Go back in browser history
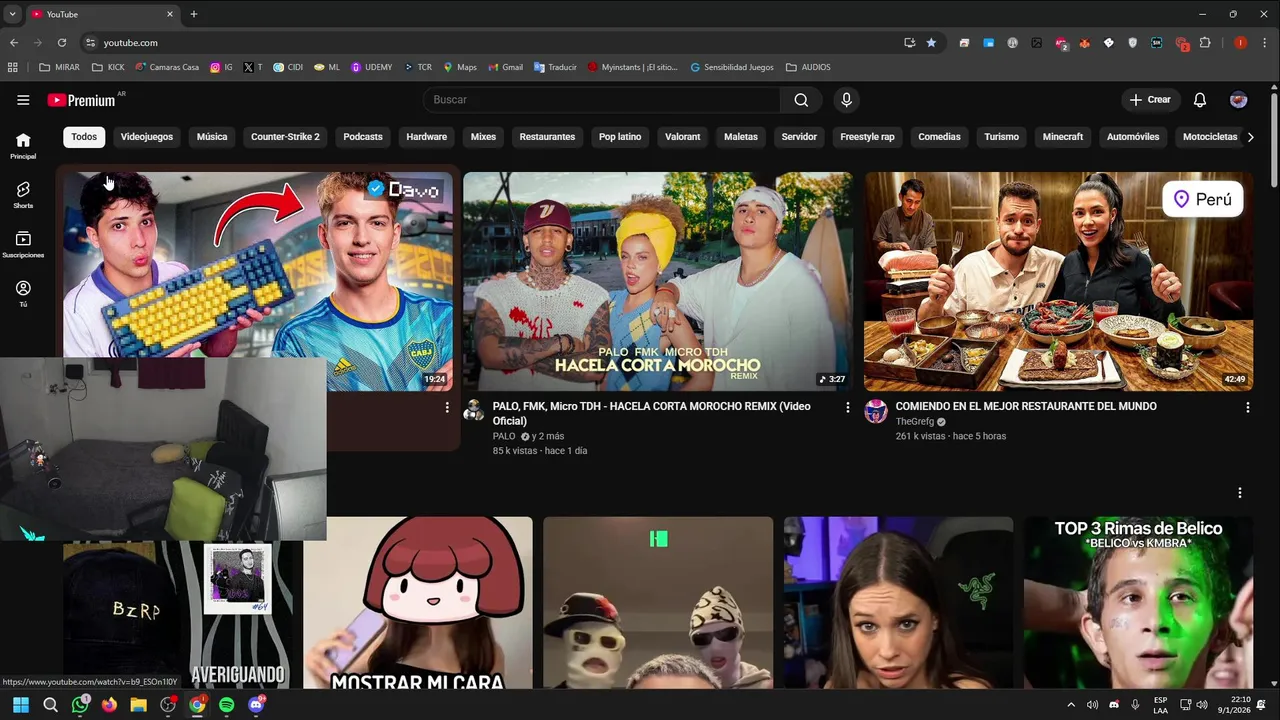The image size is (1280, 720). point(14,43)
